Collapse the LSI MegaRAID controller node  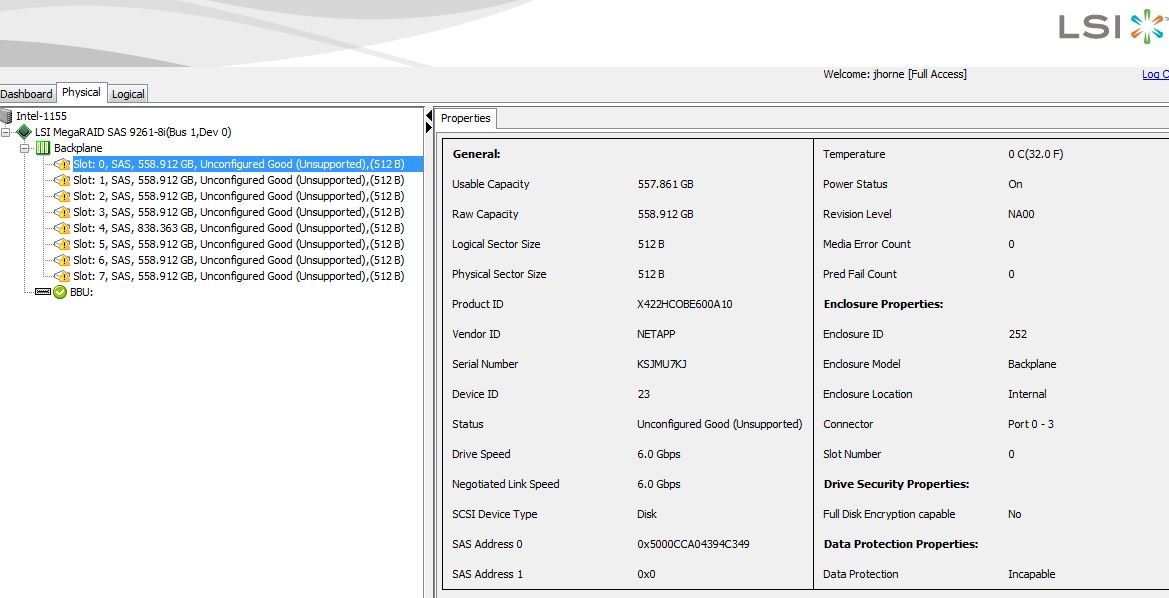pos(6,132)
